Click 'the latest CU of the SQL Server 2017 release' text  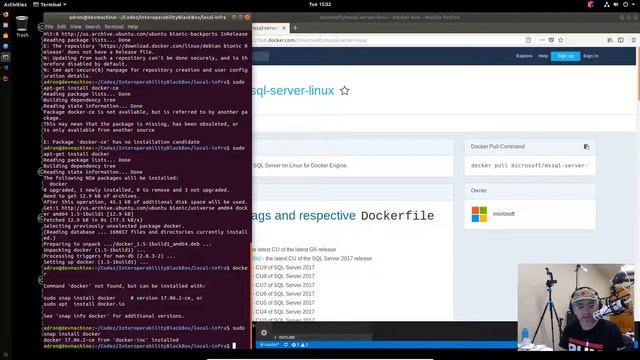[x=318, y=258]
